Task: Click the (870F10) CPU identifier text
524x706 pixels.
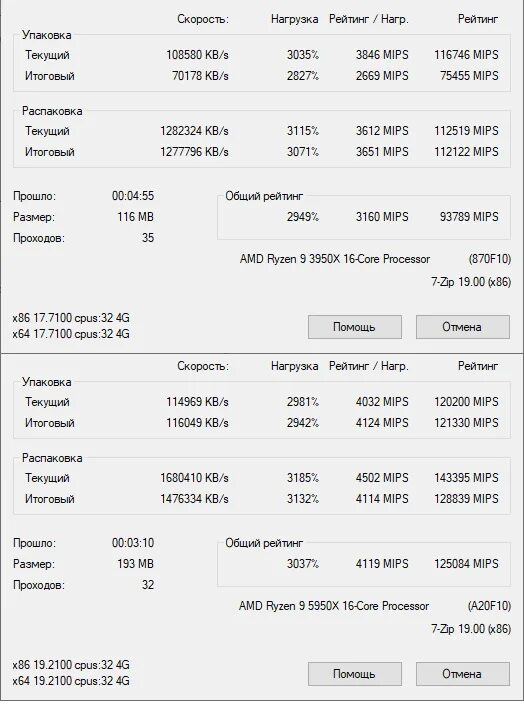Action: pyautogui.click(x=490, y=259)
